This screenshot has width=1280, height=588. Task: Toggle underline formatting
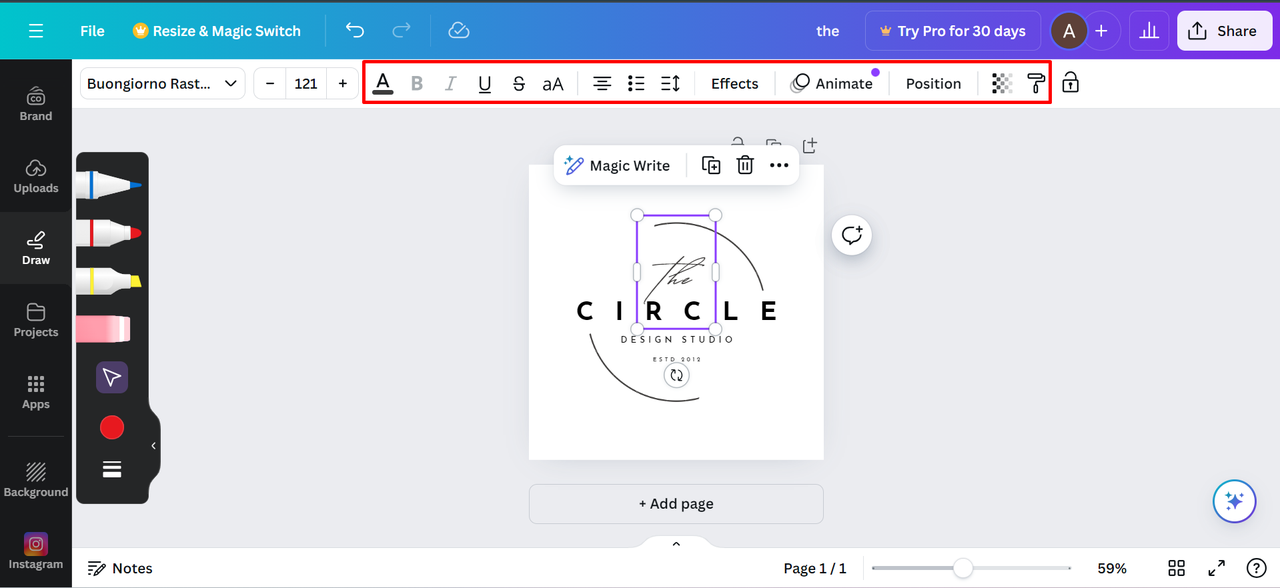[485, 83]
